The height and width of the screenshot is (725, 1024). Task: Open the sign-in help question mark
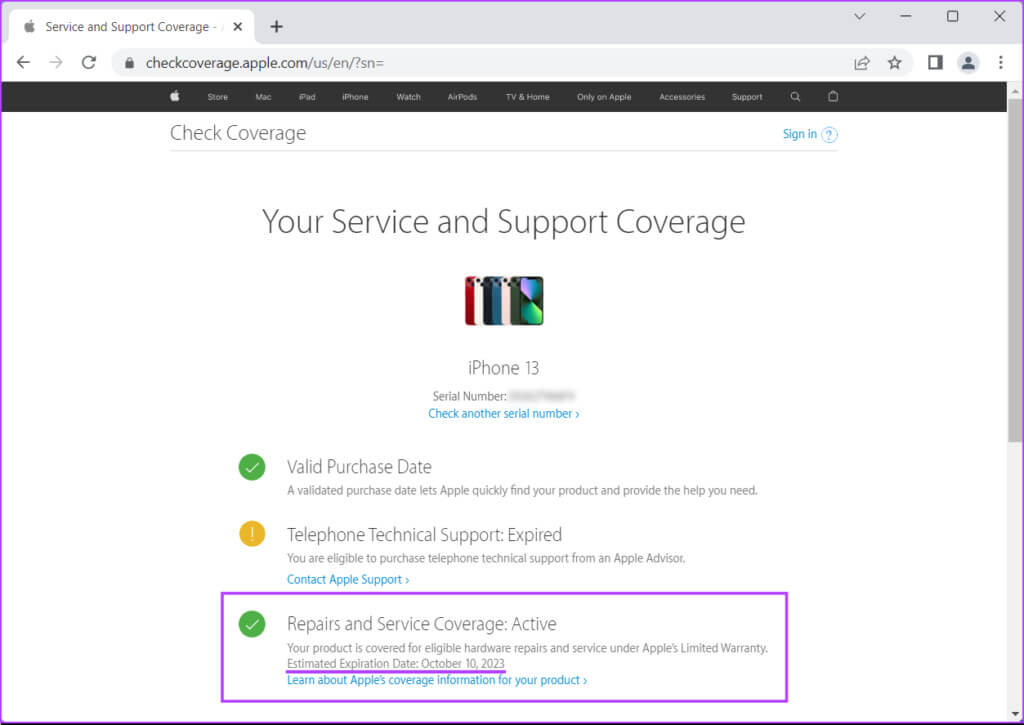pyautogui.click(x=829, y=135)
